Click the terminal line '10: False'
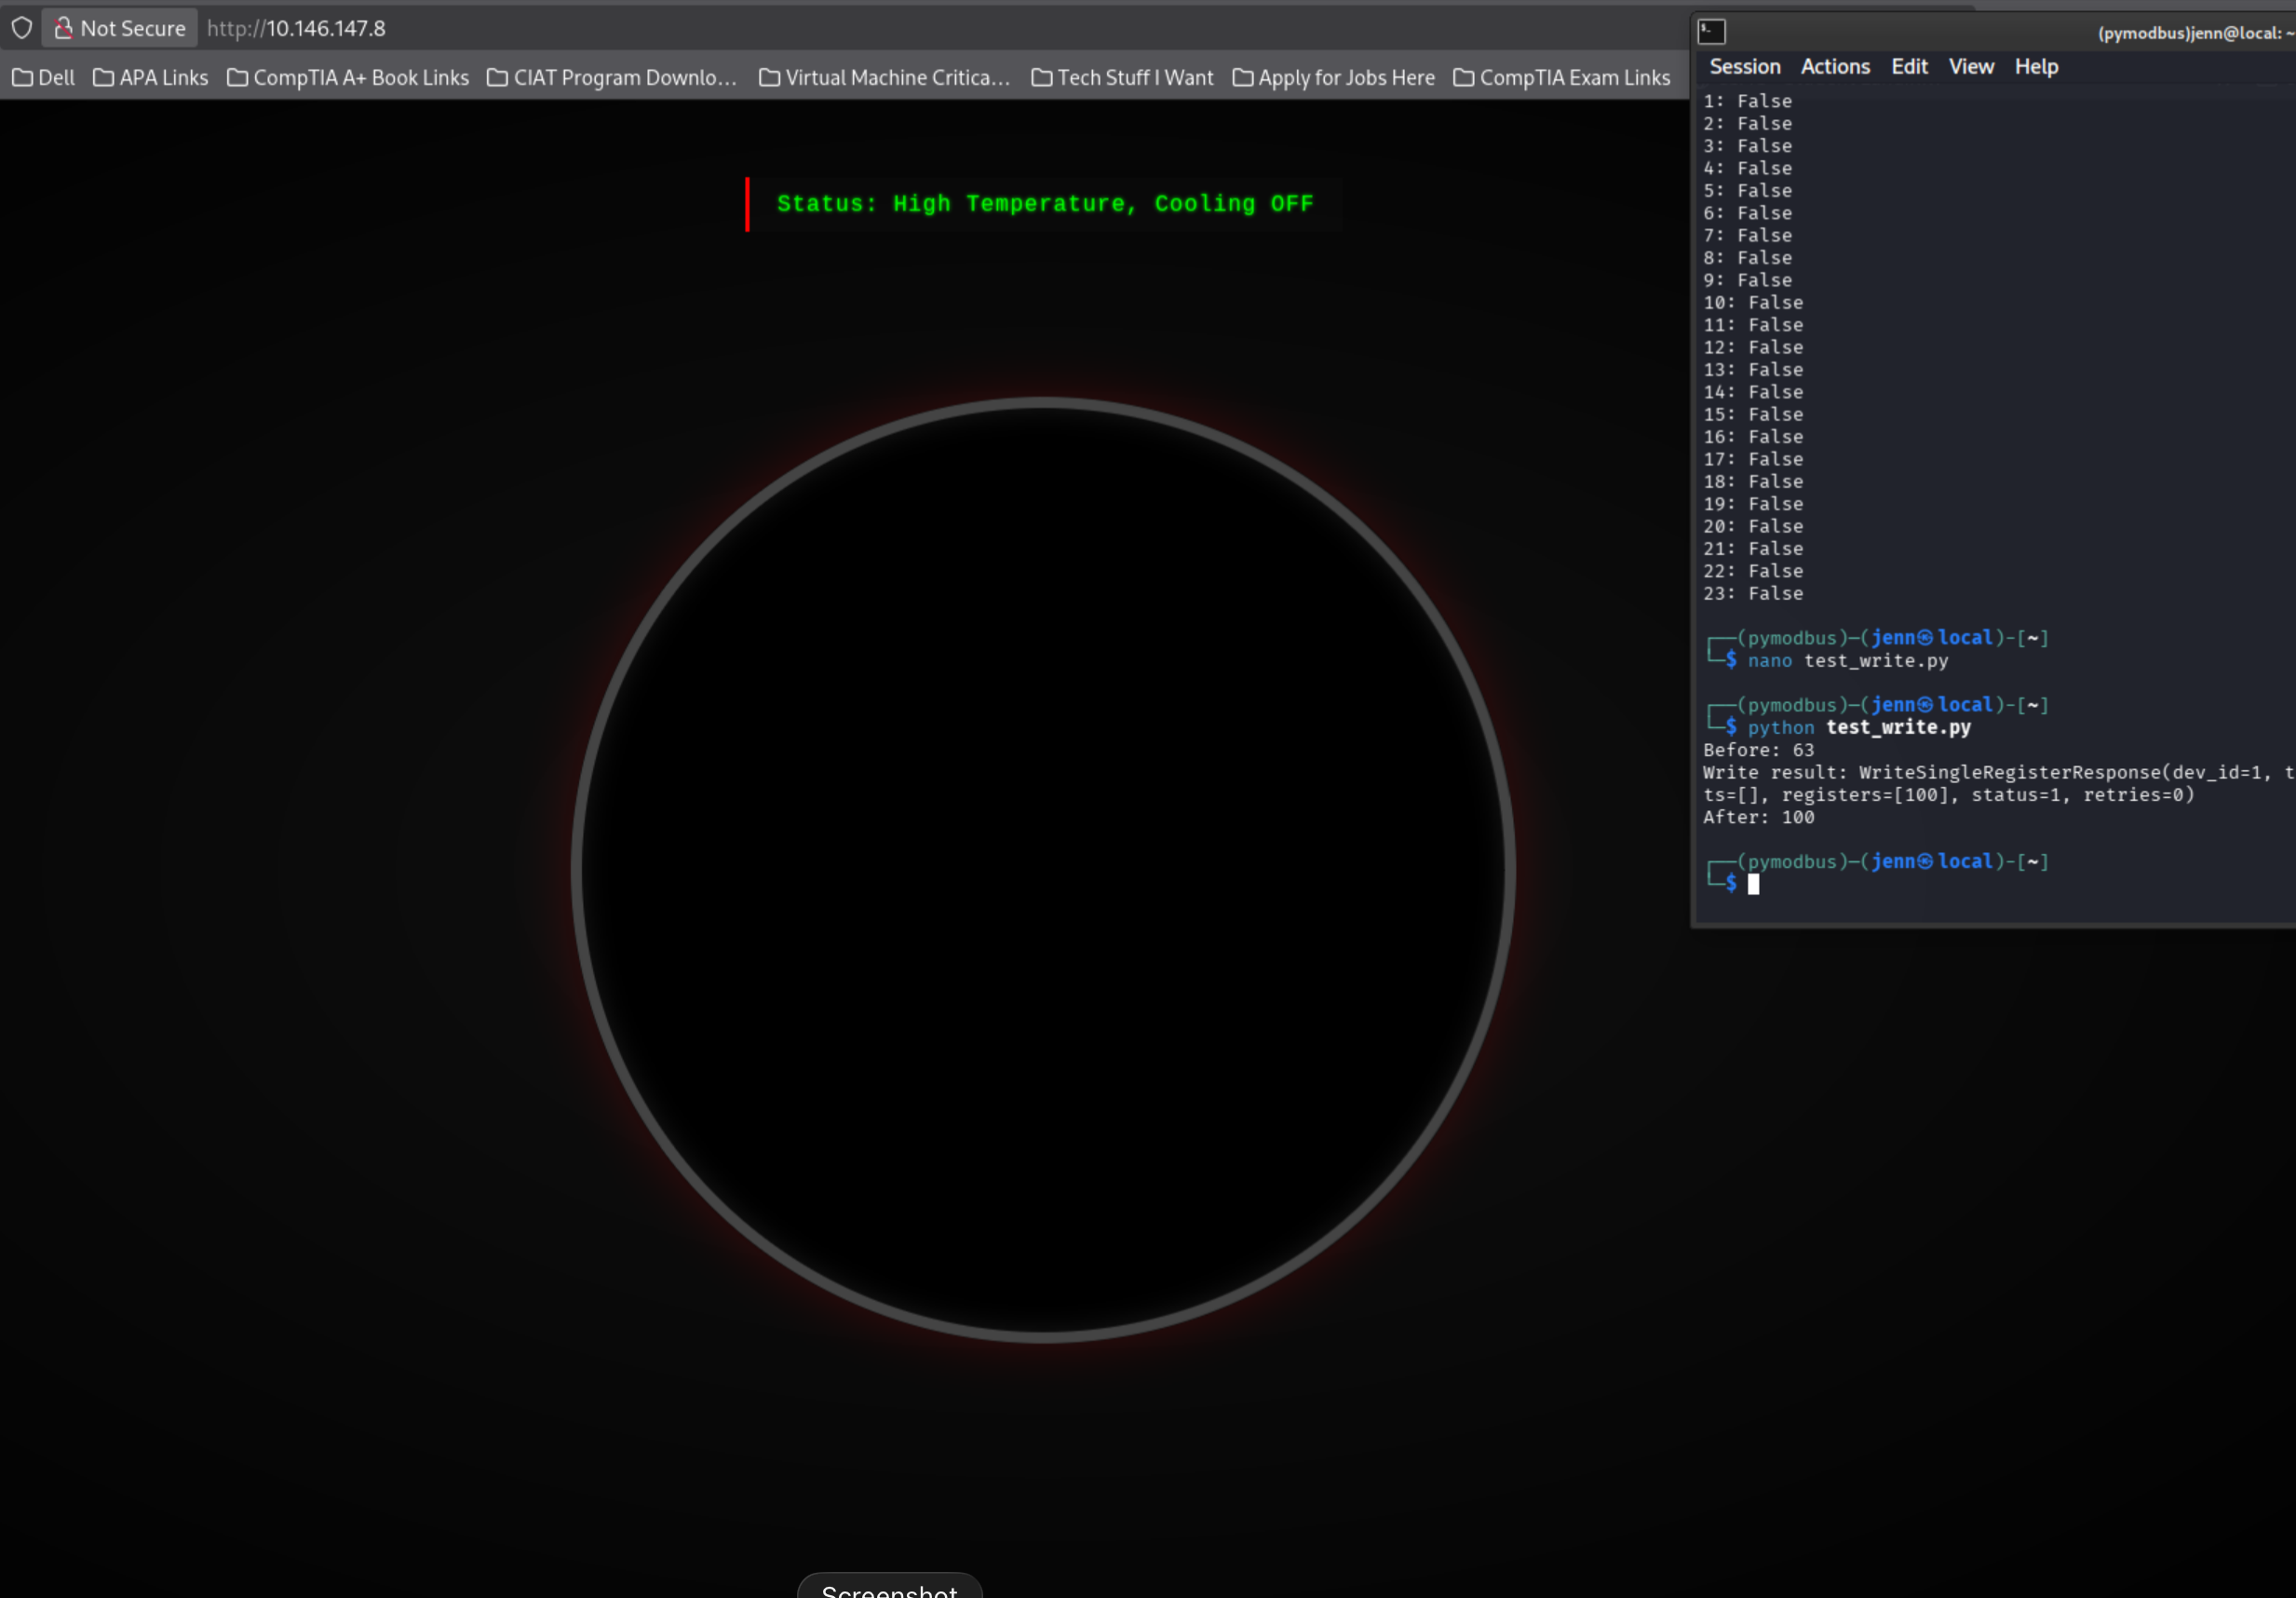The width and height of the screenshot is (2296, 1598). click(x=1753, y=302)
